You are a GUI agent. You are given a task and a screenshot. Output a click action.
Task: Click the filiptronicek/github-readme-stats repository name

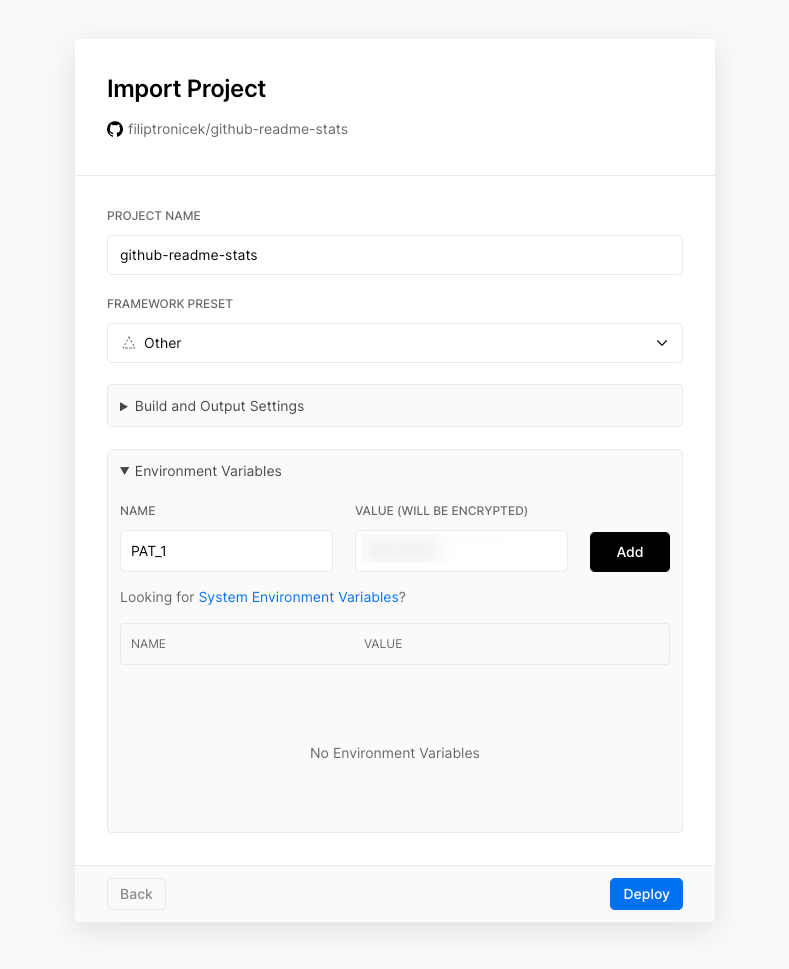238,129
